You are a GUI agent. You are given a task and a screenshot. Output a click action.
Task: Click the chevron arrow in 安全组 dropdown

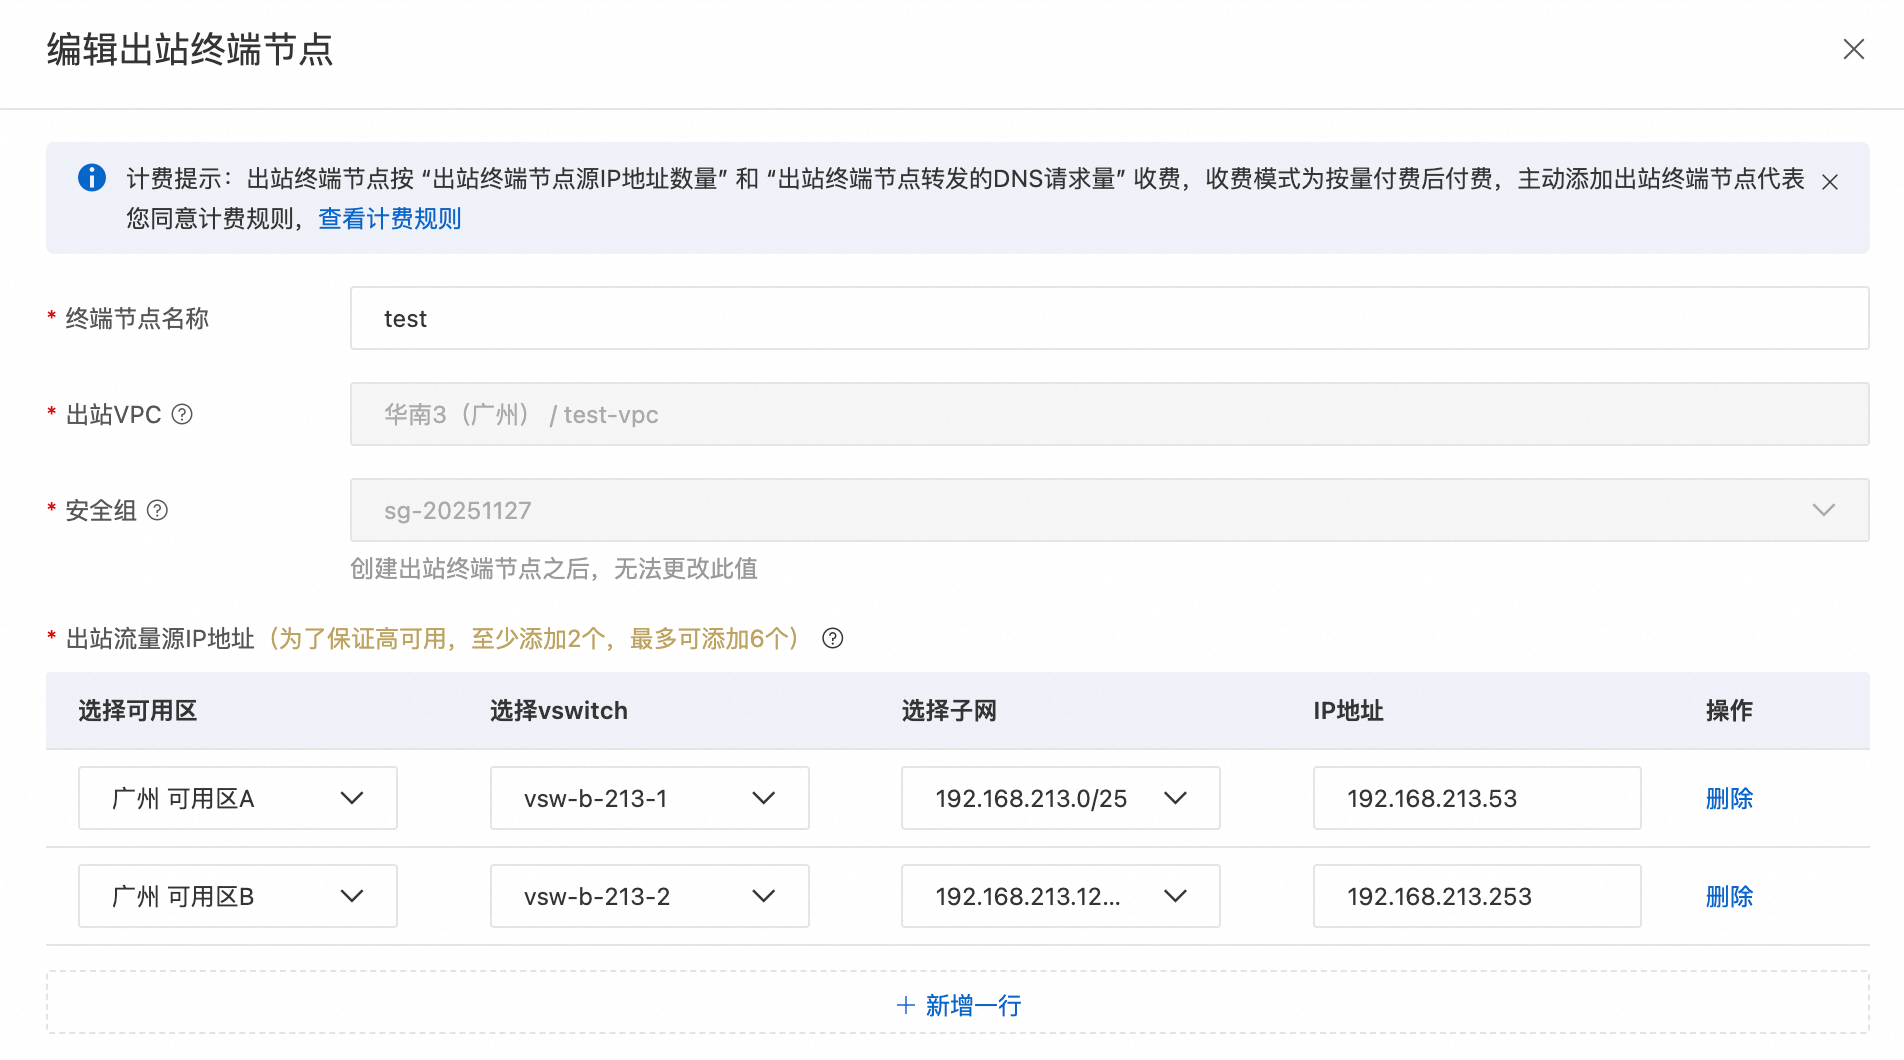click(x=1823, y=510)
